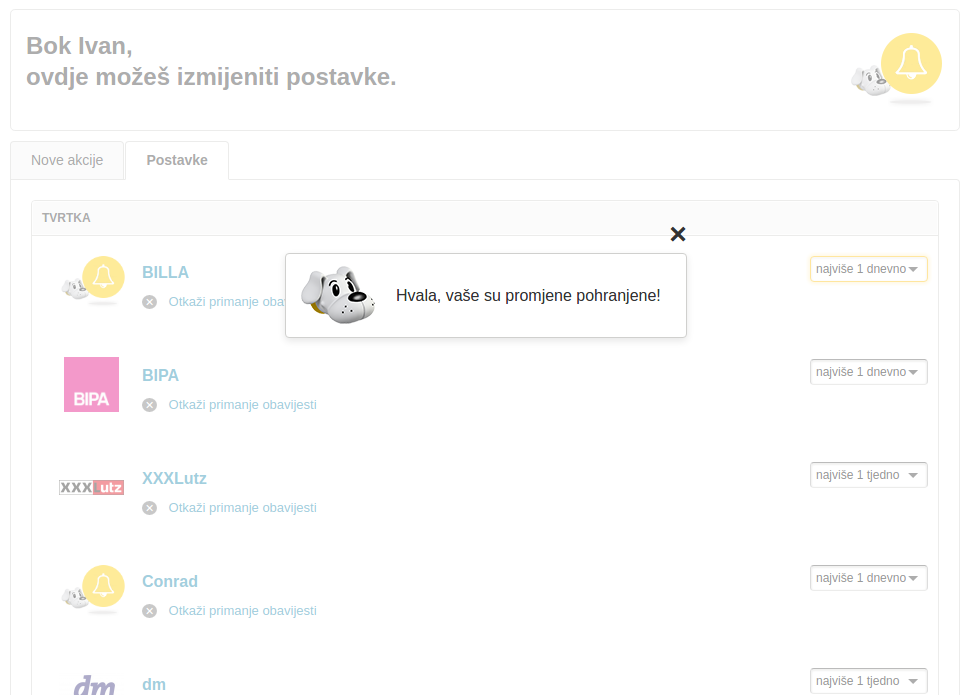The image size is (970, 695).
Task: Click the cancel X icon under Conrad
Action: (x=149, y=611)
